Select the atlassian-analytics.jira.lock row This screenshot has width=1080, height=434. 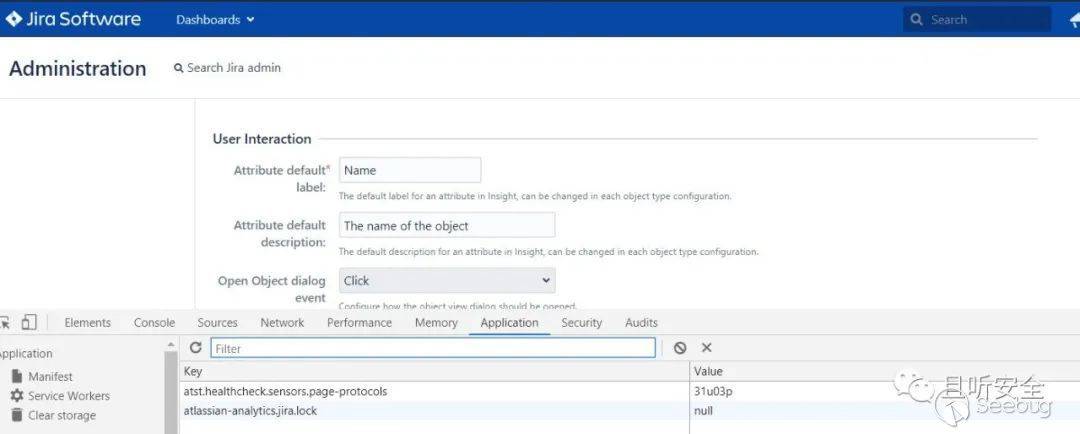pos(250,411)
